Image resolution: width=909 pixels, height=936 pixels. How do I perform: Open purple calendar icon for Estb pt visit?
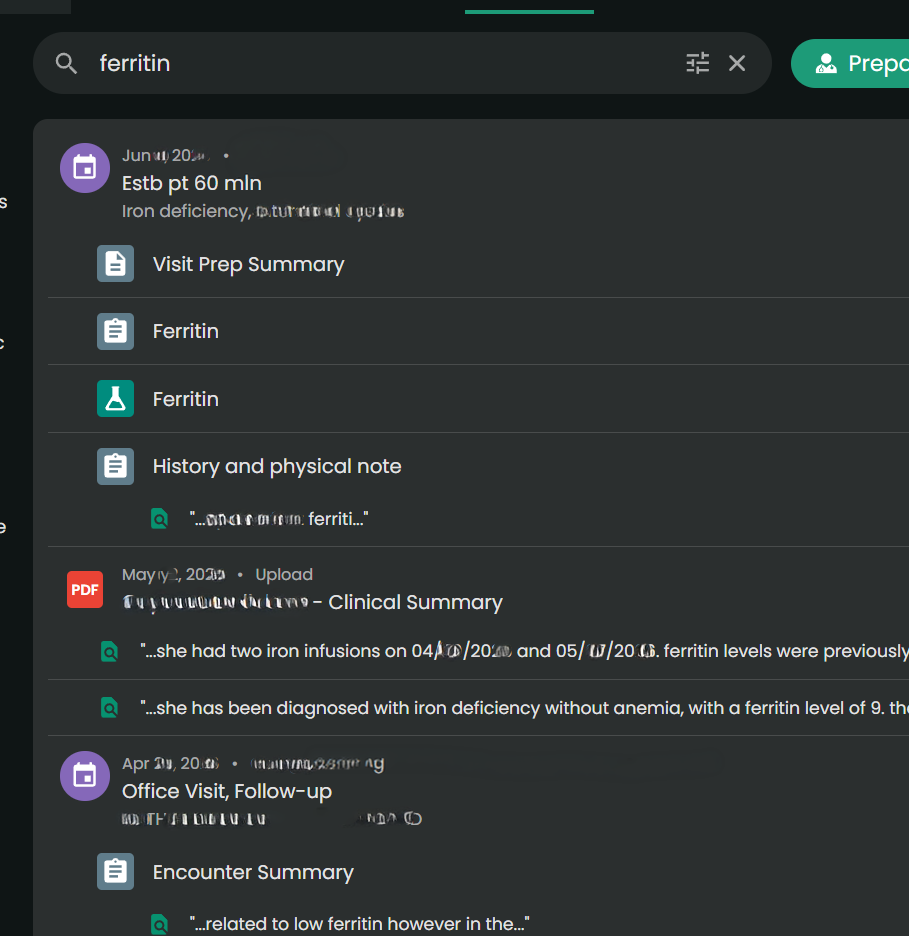coord(85,168)
